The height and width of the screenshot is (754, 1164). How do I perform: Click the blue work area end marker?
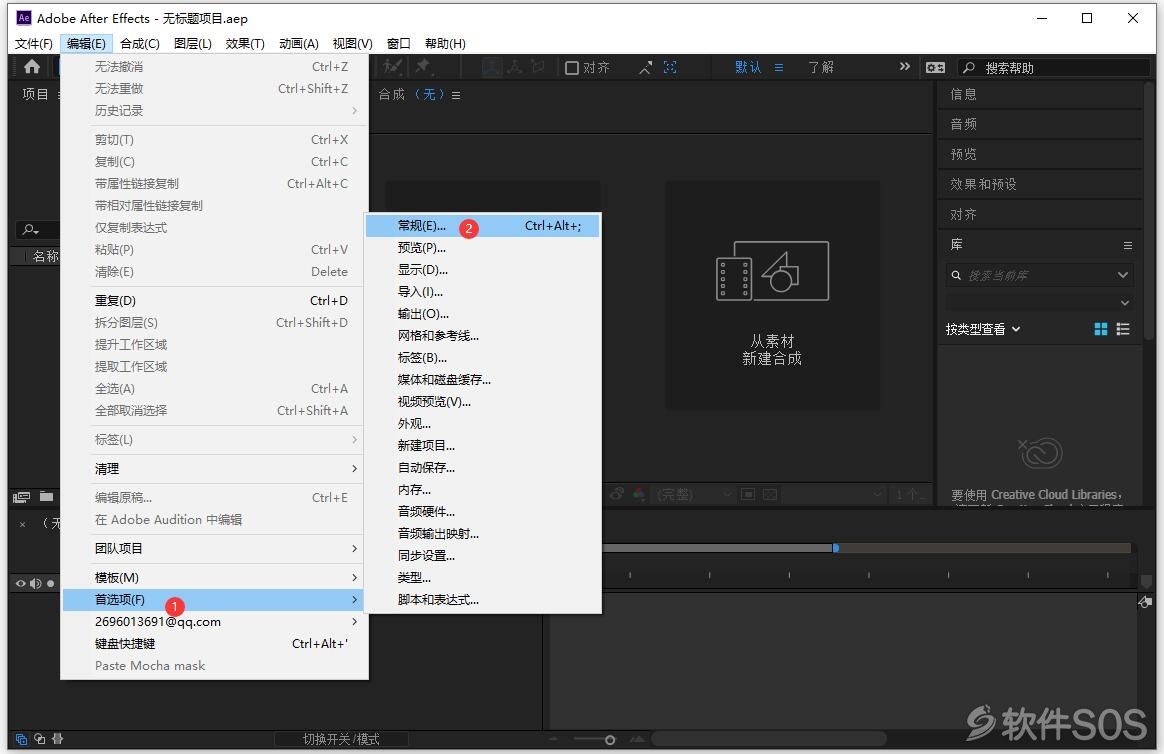pos(836,548)
